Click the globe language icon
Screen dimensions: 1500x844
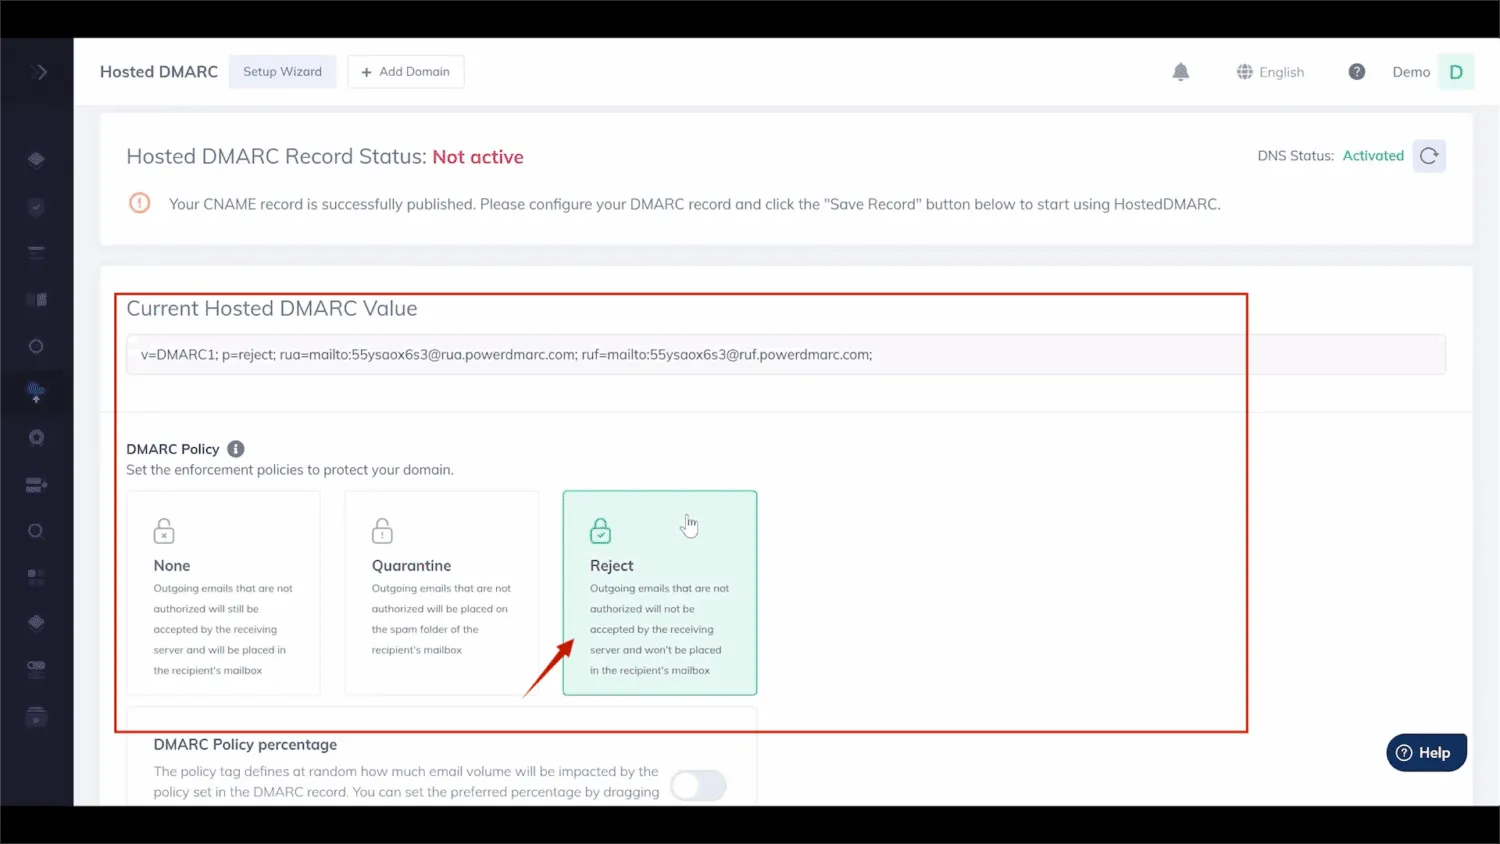pyautogui.click(x=1245, y=72)
